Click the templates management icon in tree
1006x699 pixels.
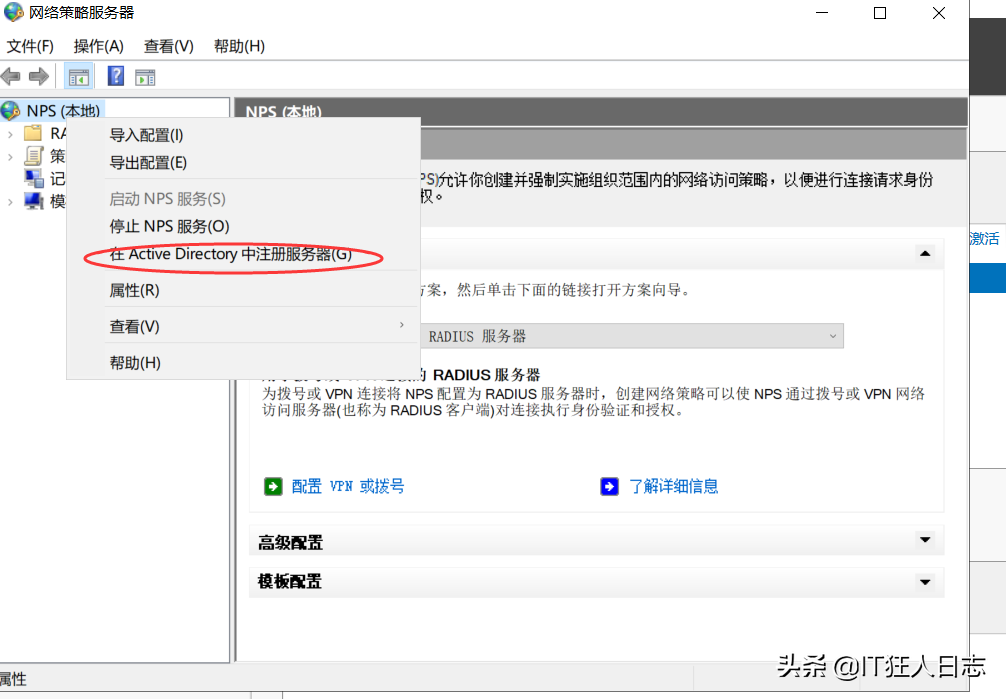33,201
